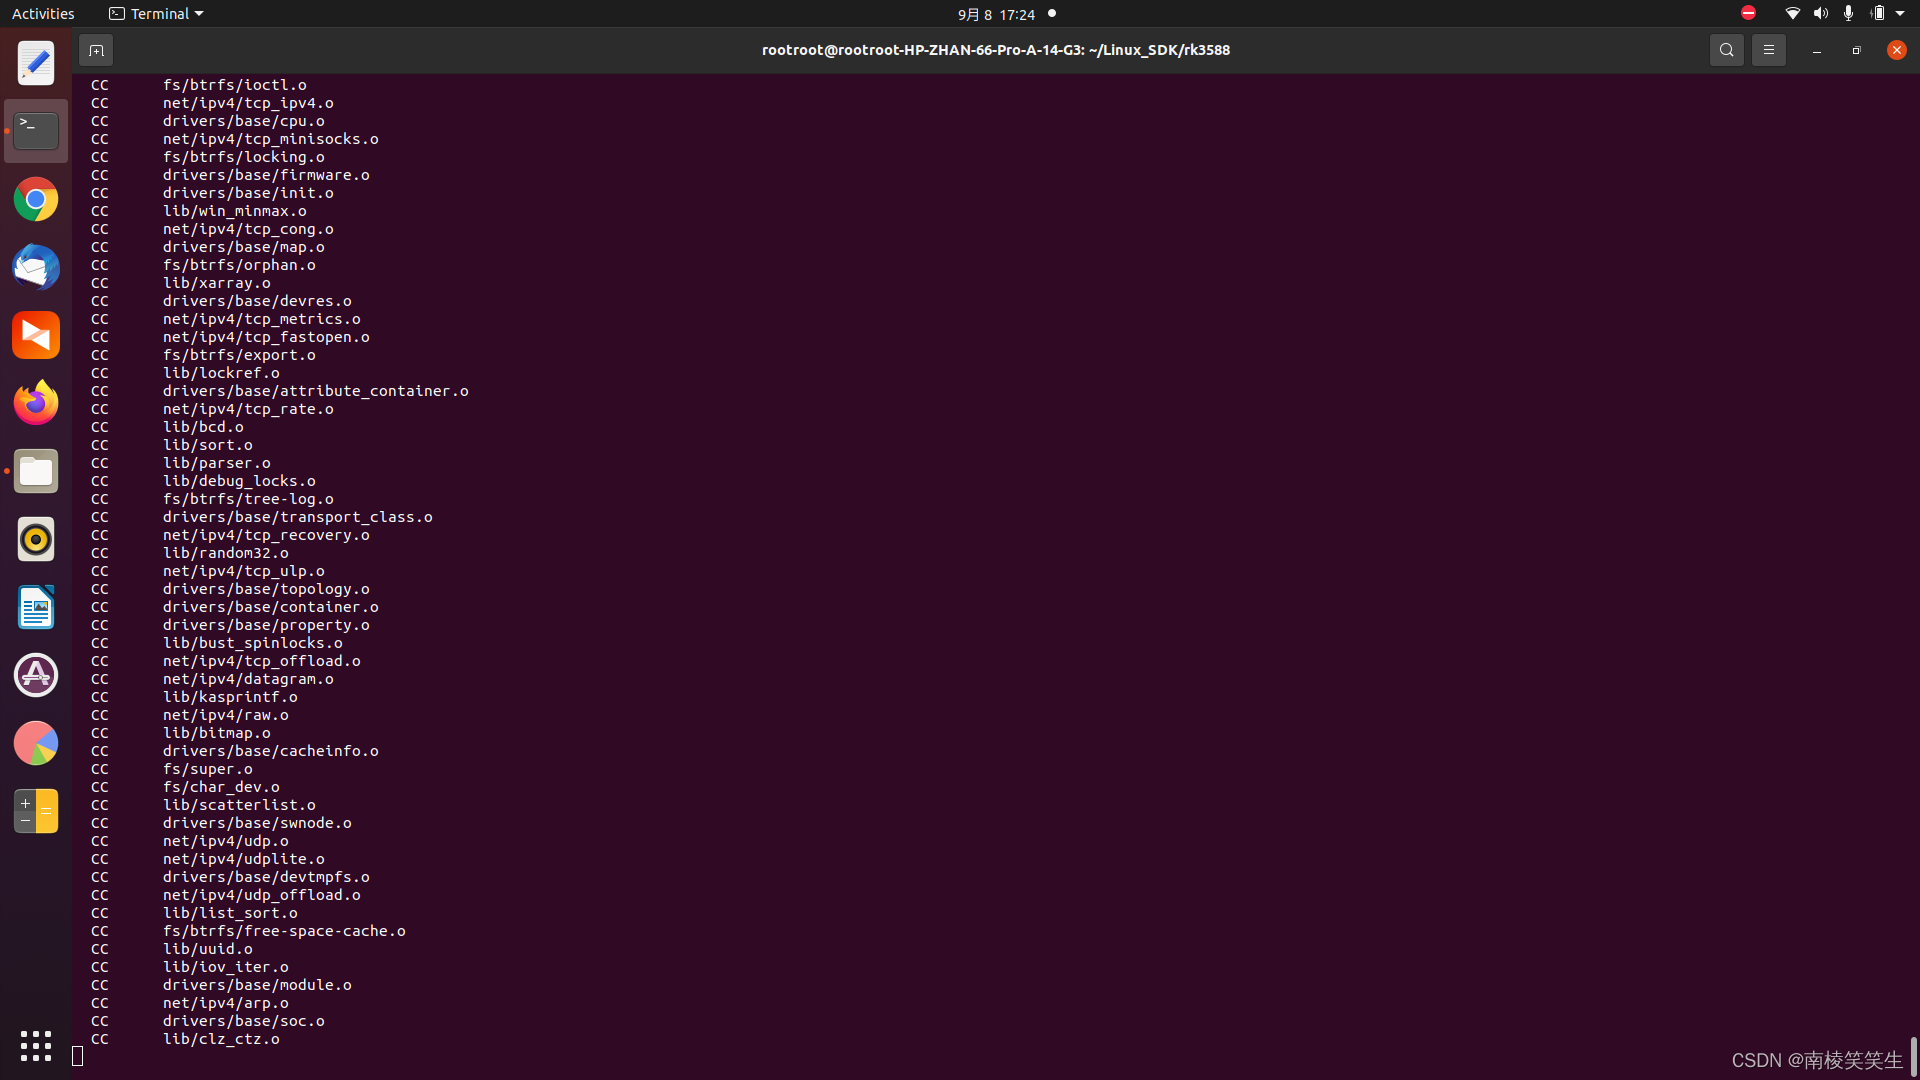Open the system status dropdown arrow
This screenshot has height=1080, width=1920.
click(1898, 13)
